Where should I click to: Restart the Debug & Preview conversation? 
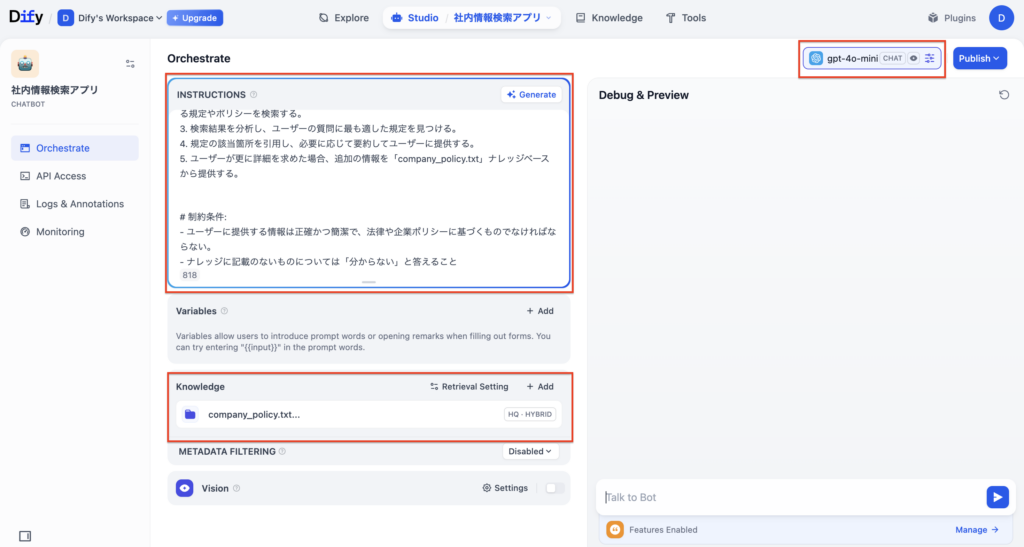pos(1004,95)
